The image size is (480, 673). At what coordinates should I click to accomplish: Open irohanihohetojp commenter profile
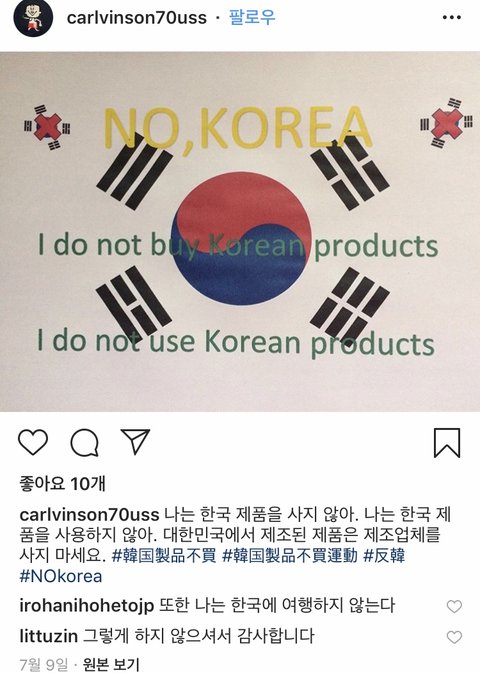click(x=86, y=606)
